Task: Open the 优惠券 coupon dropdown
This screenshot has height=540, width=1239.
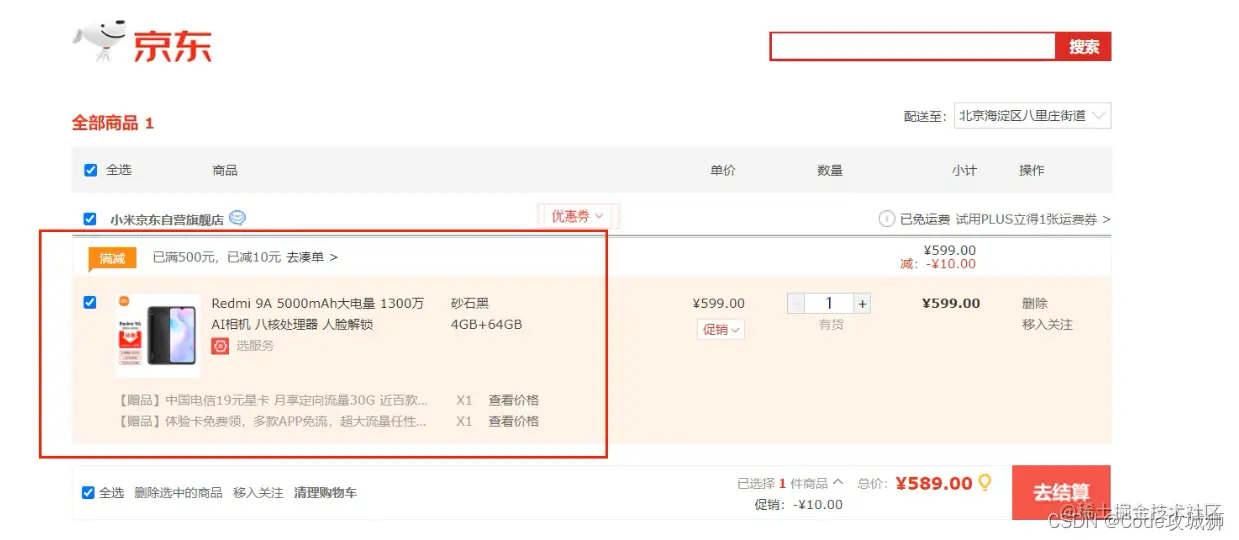Action: tap(579, 216)
